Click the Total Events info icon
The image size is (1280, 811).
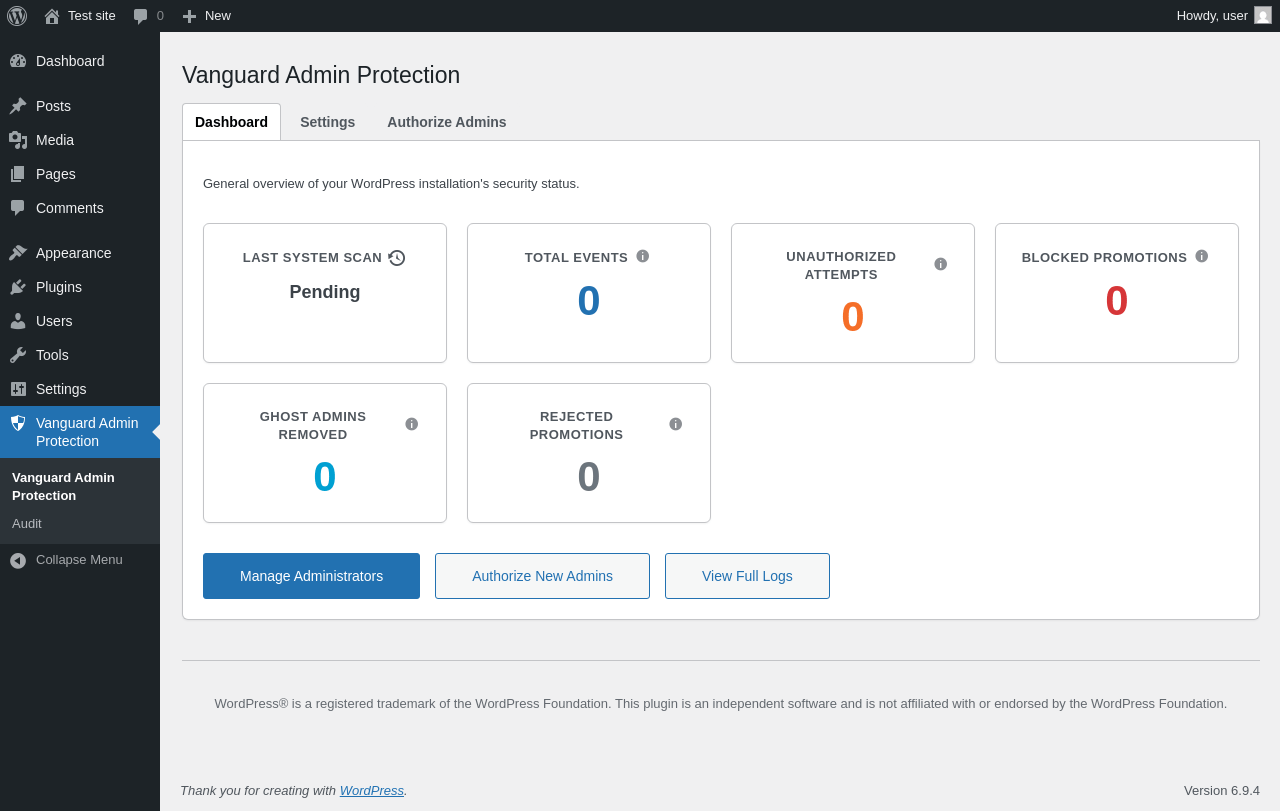(643, 256)
